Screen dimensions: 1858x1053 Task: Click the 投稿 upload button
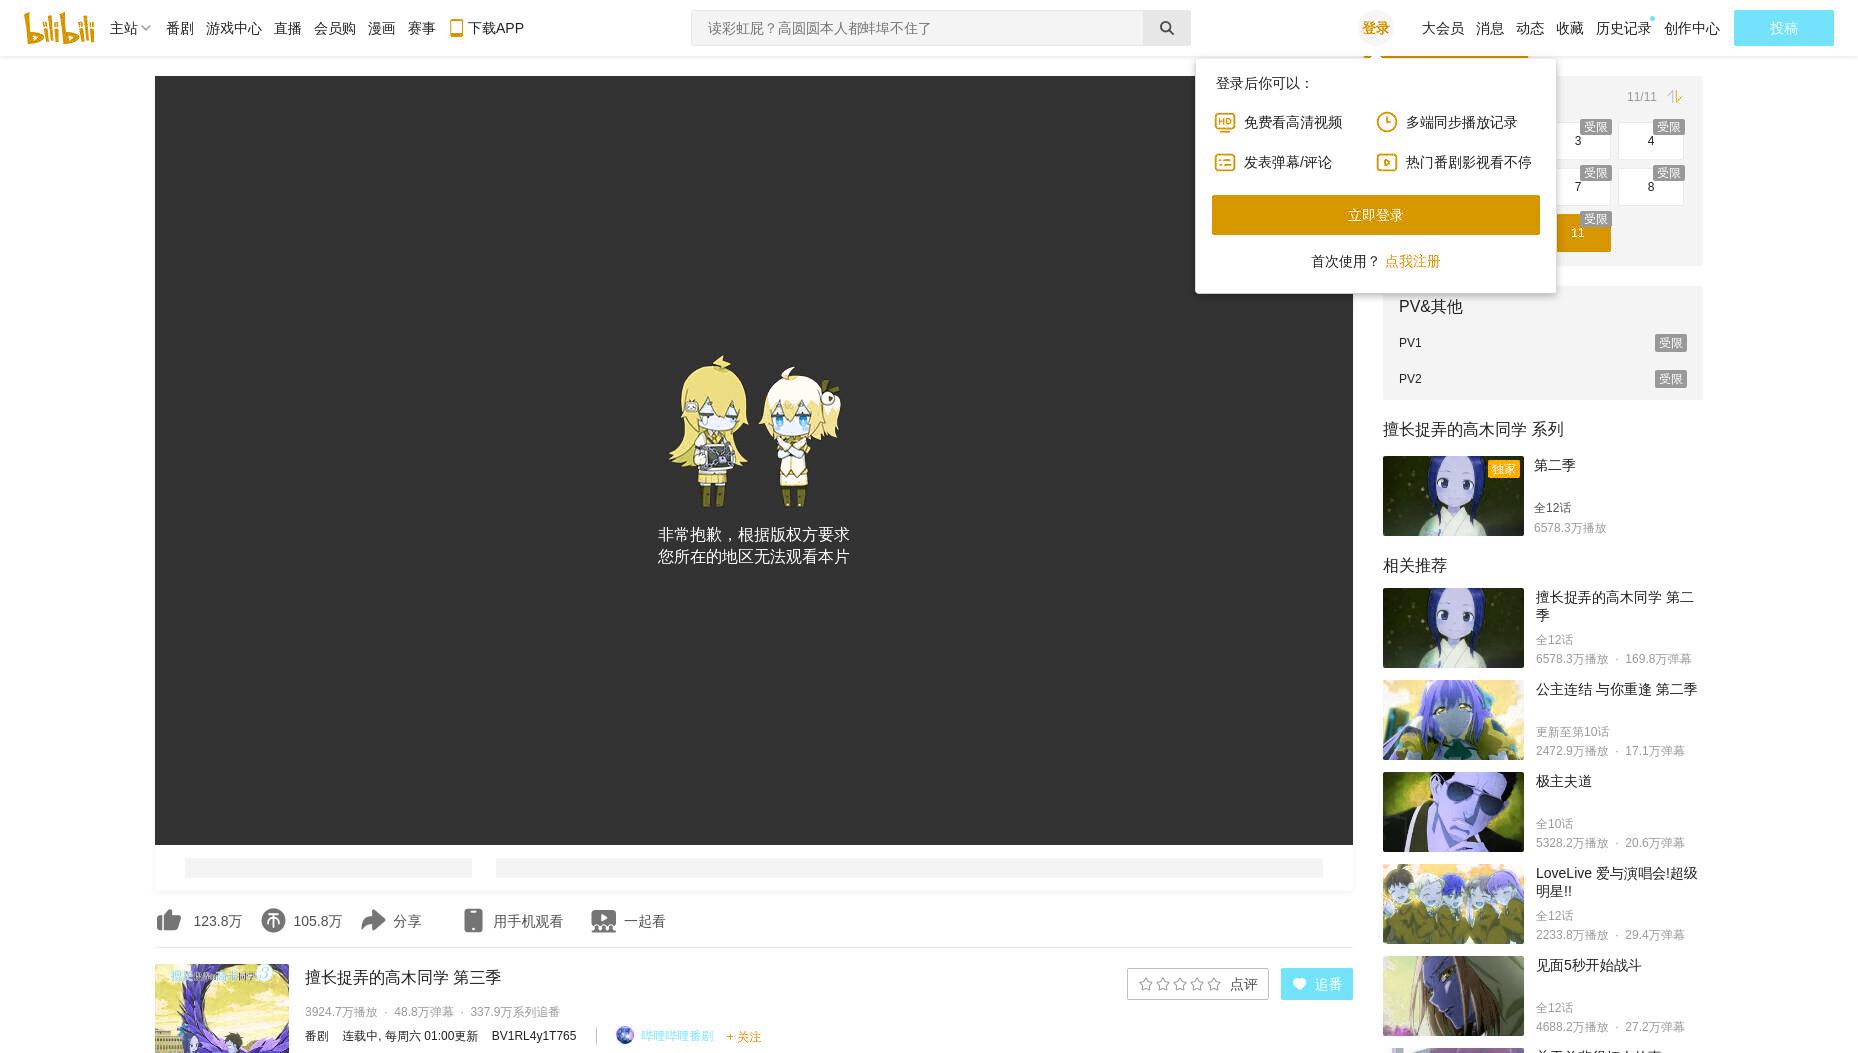[1784, 28]
